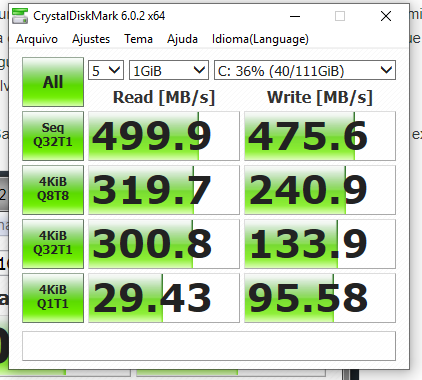Minimize the CrystalDiskMark window
The height and width of the screenshot is (380, 422).
(295, 16)
